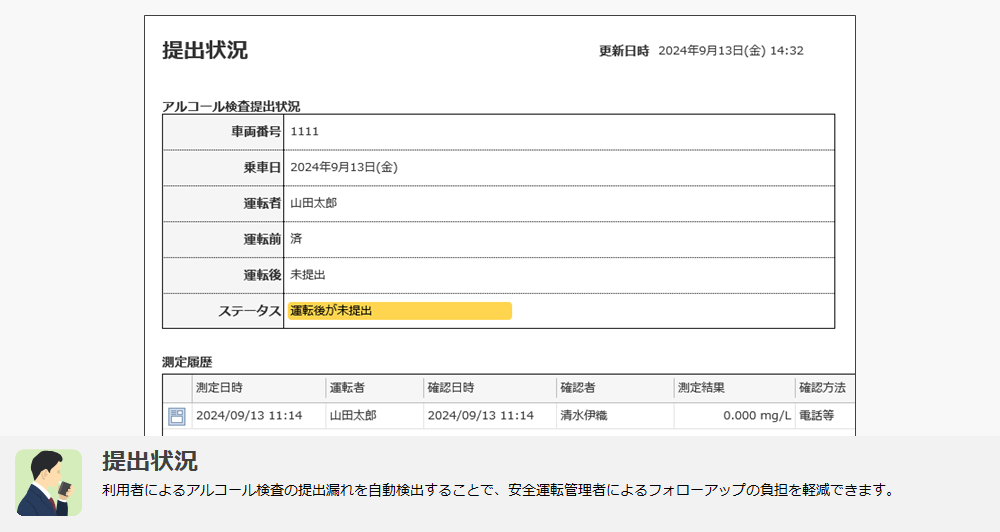This screenshot has width=1000, height=532.
Task: Click 山田太郎 in the measurement history row
Action: (353, 415)
